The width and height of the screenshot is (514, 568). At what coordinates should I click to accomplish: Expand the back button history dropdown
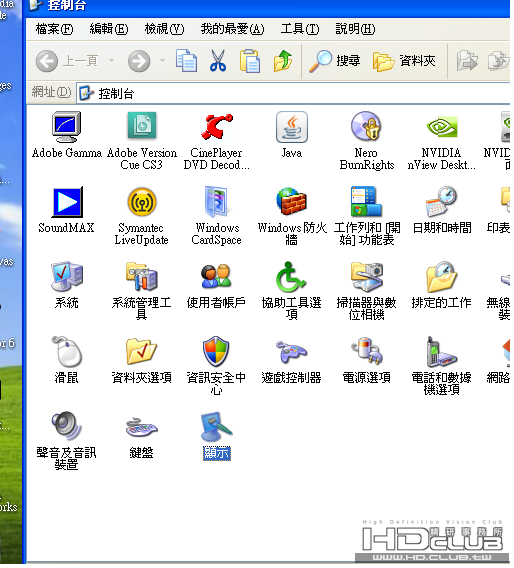click(112, 60)
